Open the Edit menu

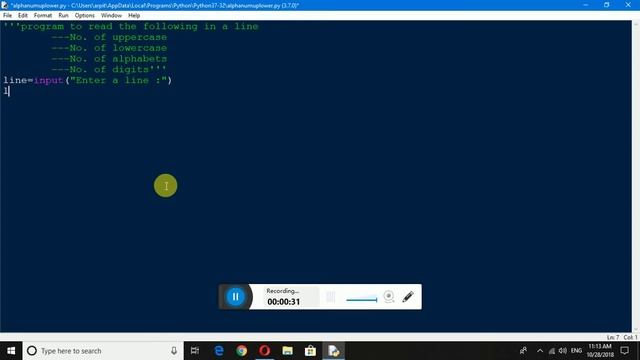click(22, 16)
